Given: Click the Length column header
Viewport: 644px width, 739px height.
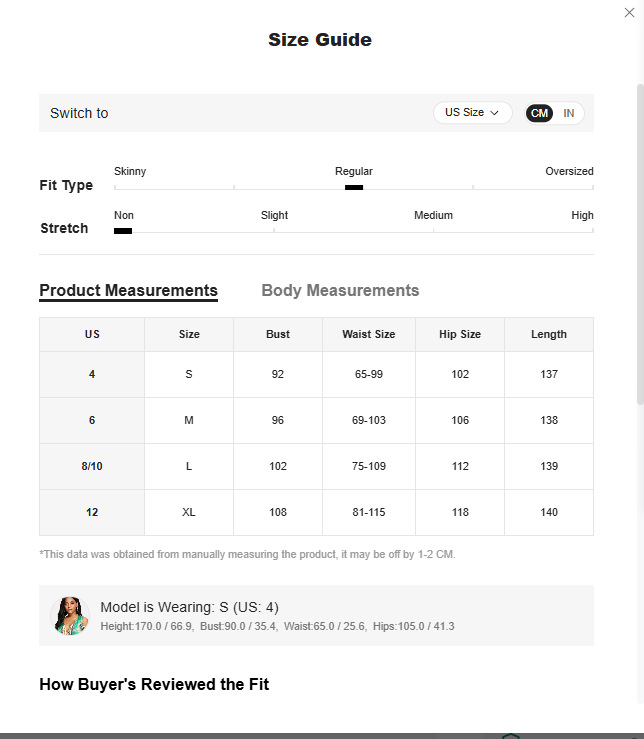Looking at the screenshot, I should [x=549, y=334].
